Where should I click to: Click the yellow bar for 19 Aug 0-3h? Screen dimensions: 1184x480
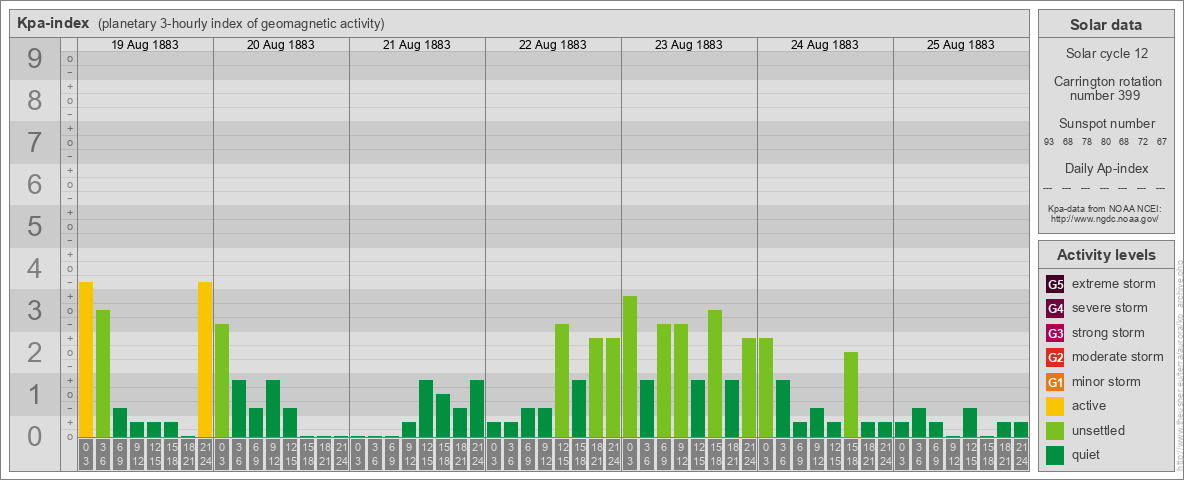(86, 359)
